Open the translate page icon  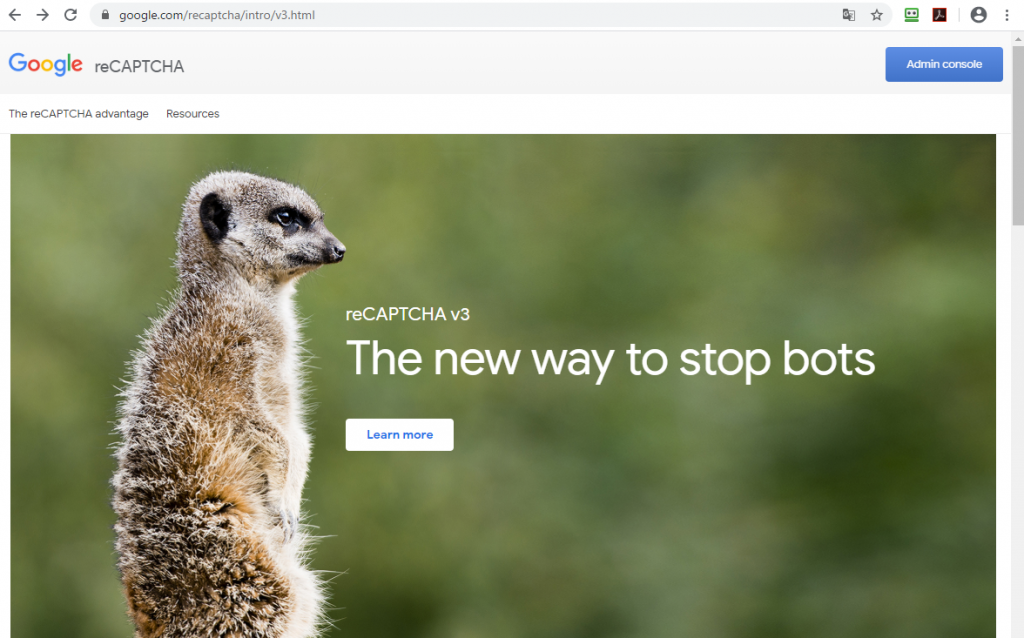pos(848,14)
